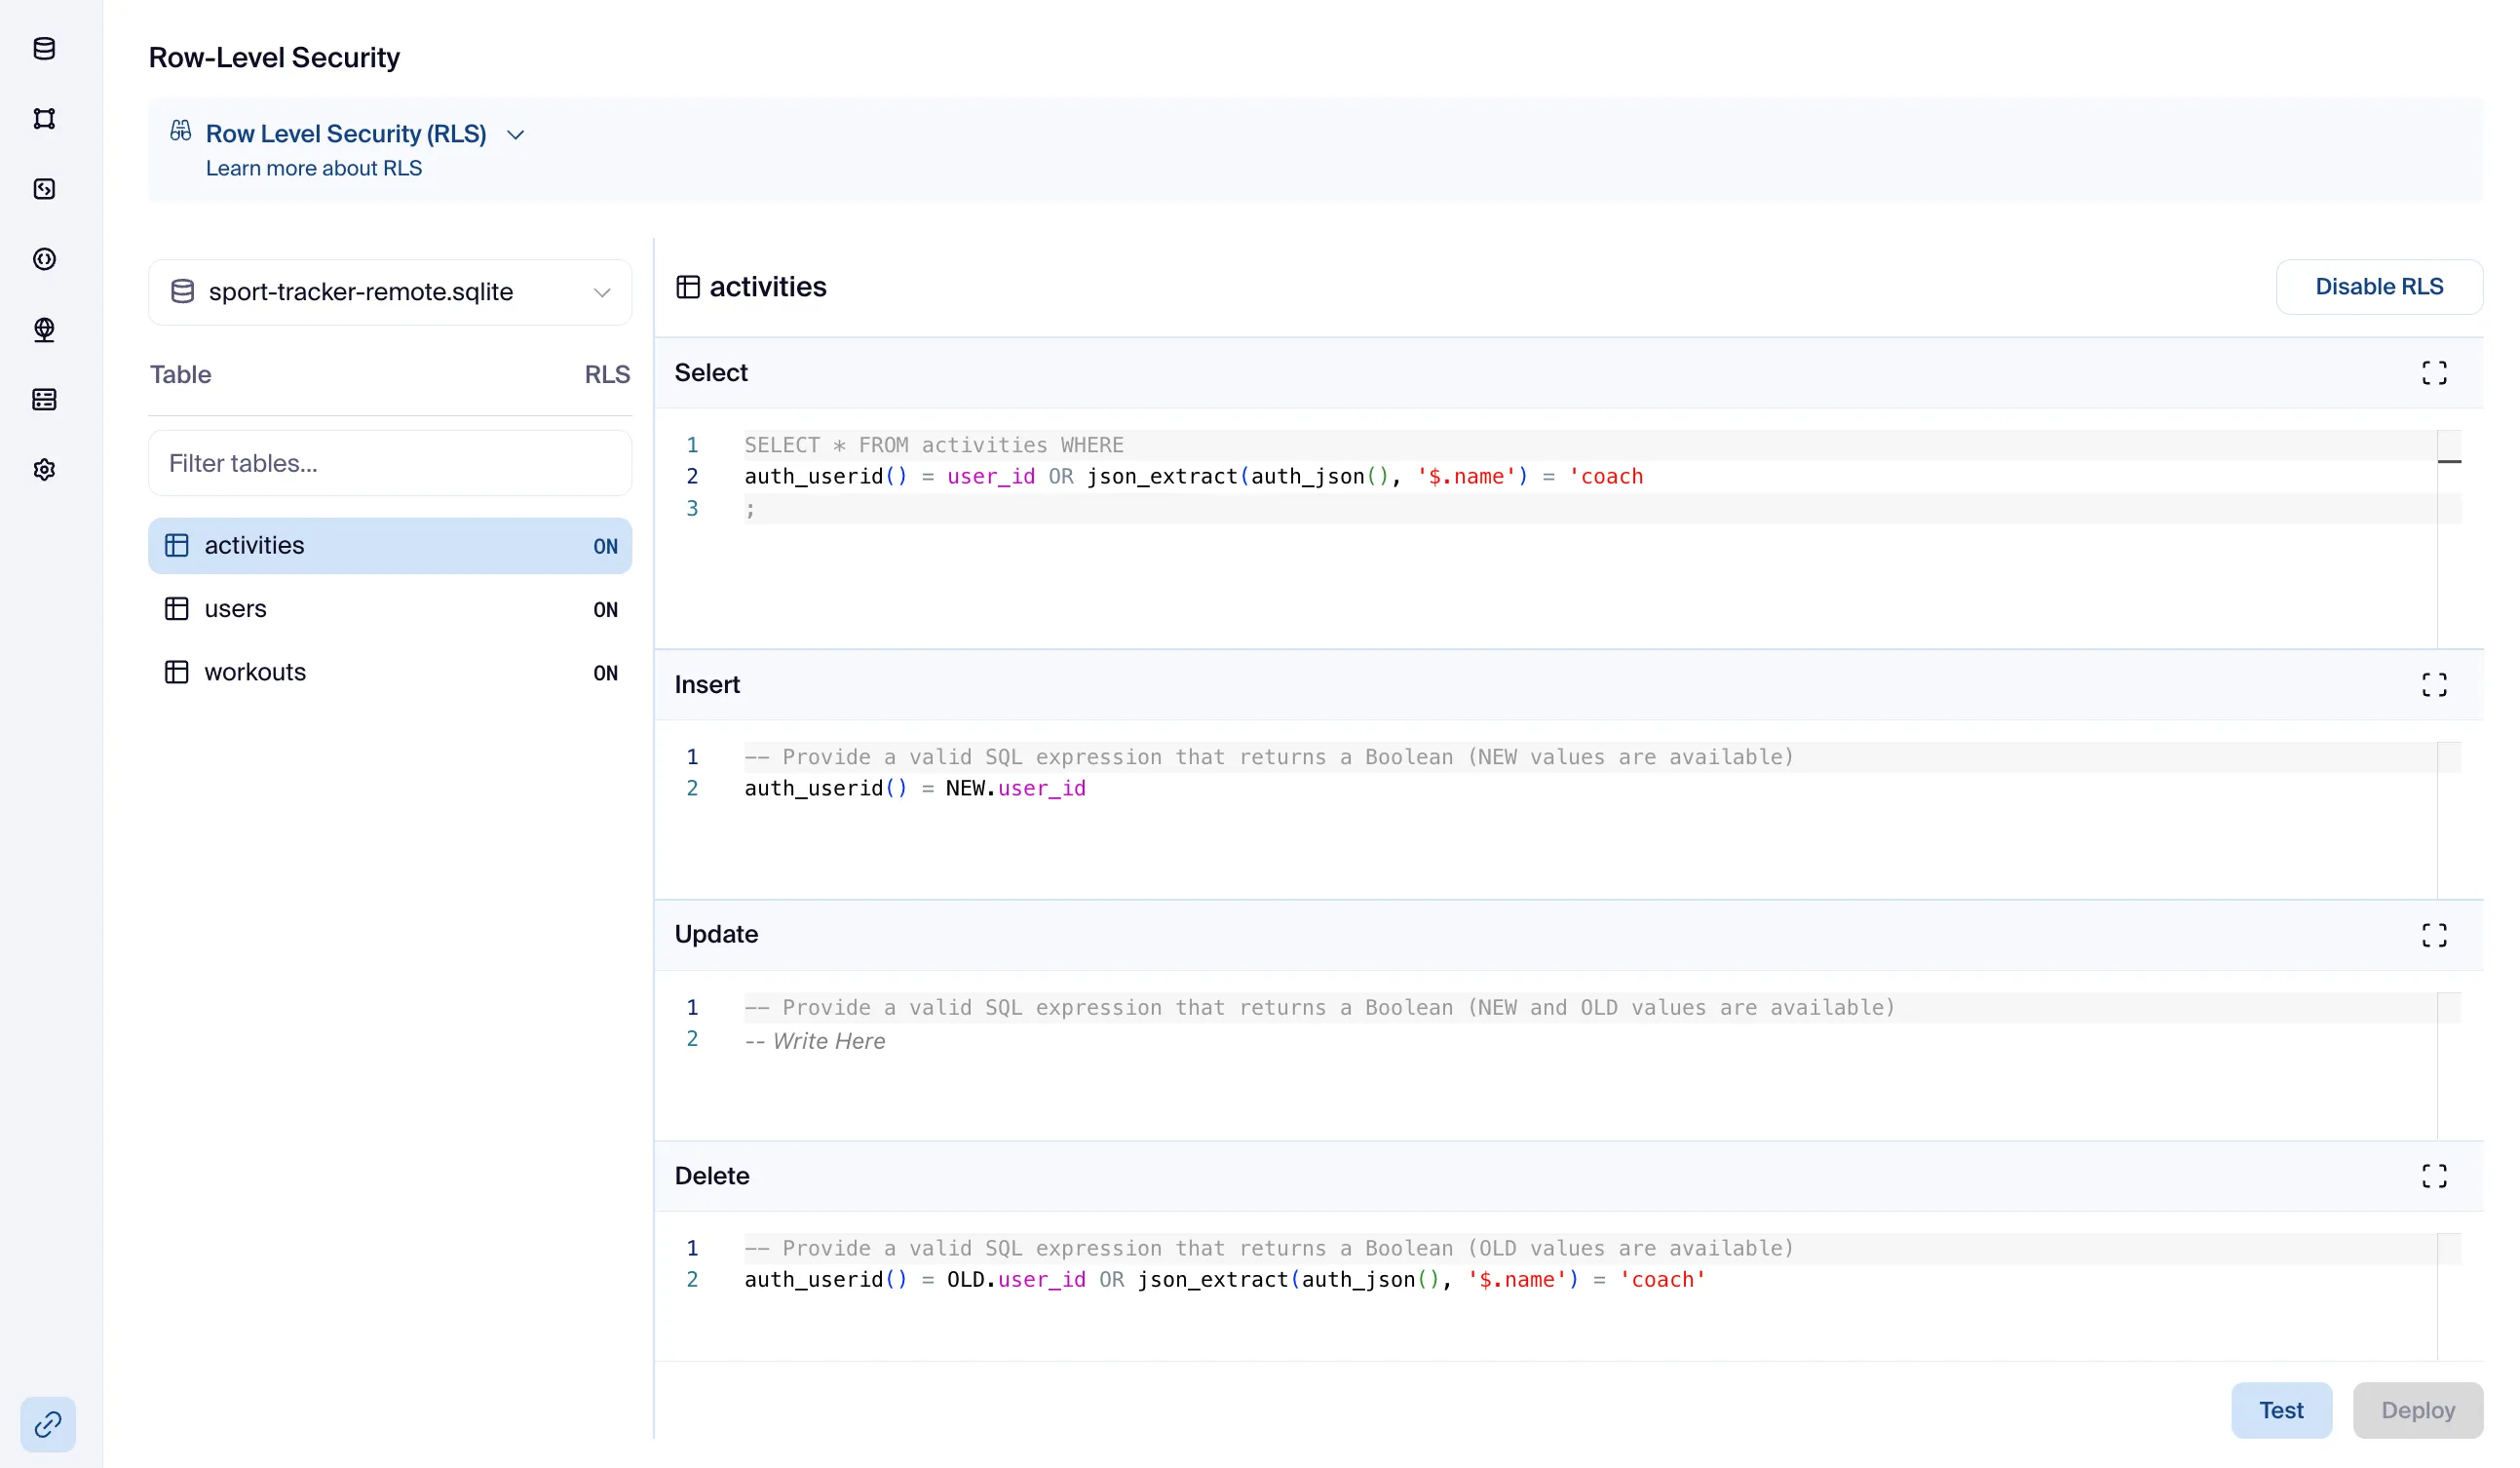
Task: Open the Learn more about RLS link
Action: [x=314, y=168]
